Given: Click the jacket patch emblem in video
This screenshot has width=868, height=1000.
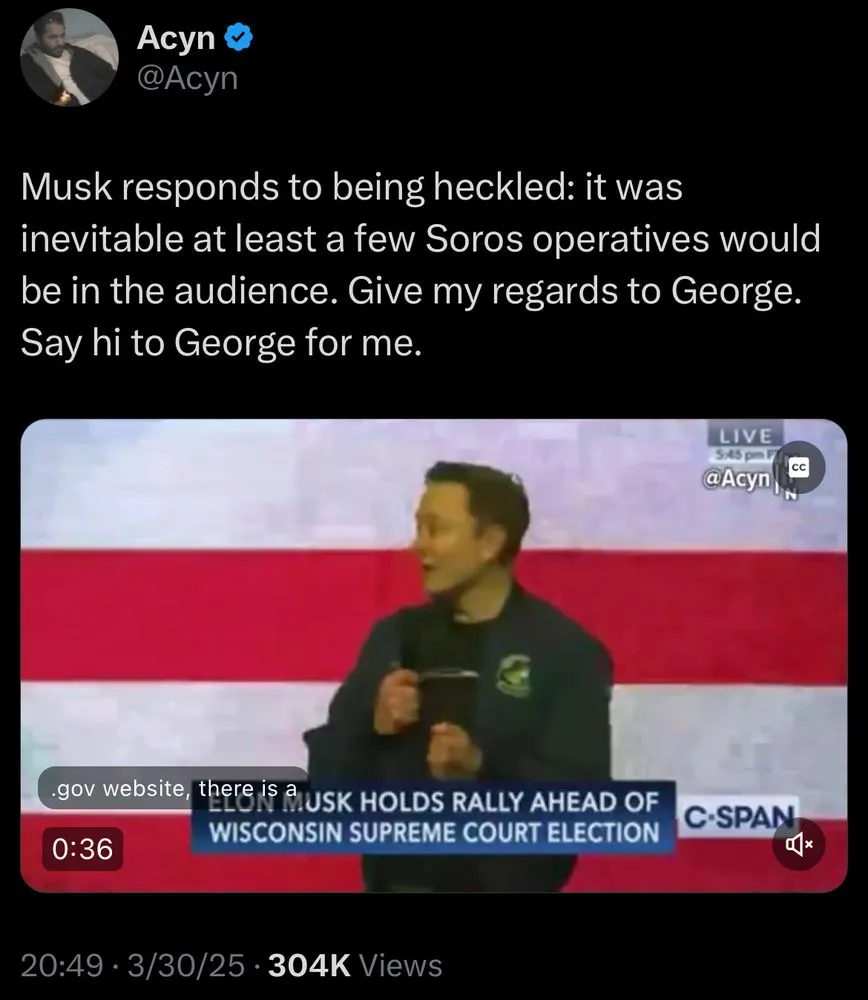Looking at the screenshot, I should click(513, 675).
